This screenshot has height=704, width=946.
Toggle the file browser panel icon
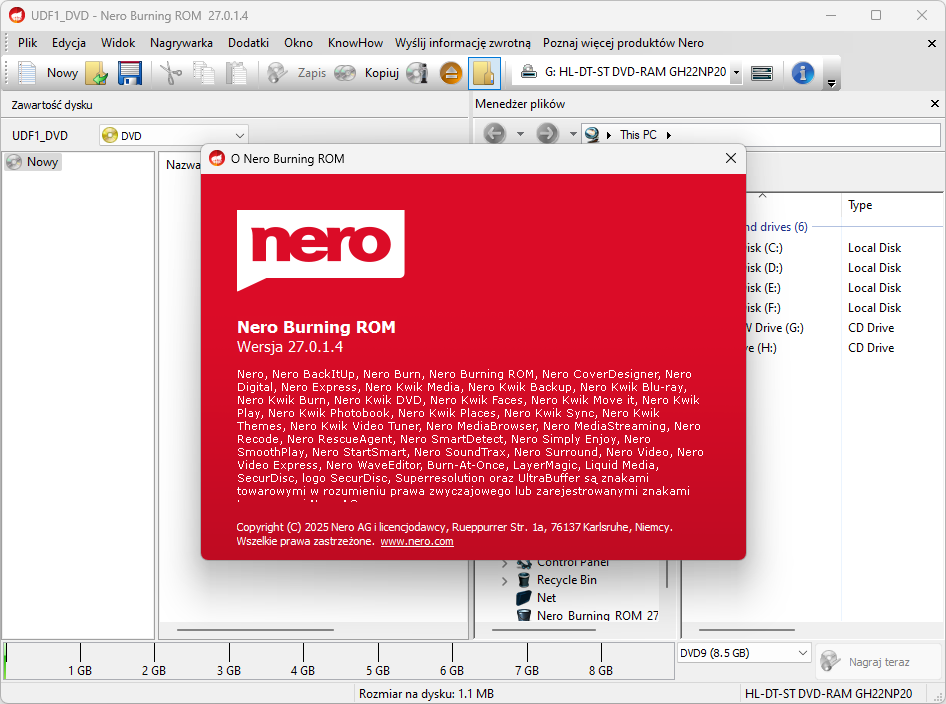pyautogui.click(x=484, y=73)
